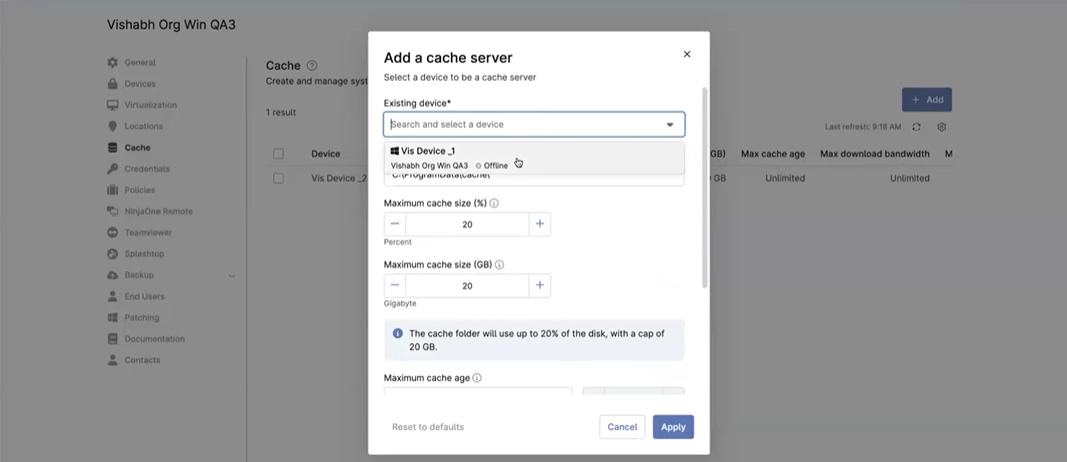
Task: Decrease the maximum cache size in GB
Action: click(x=395, y=286)
